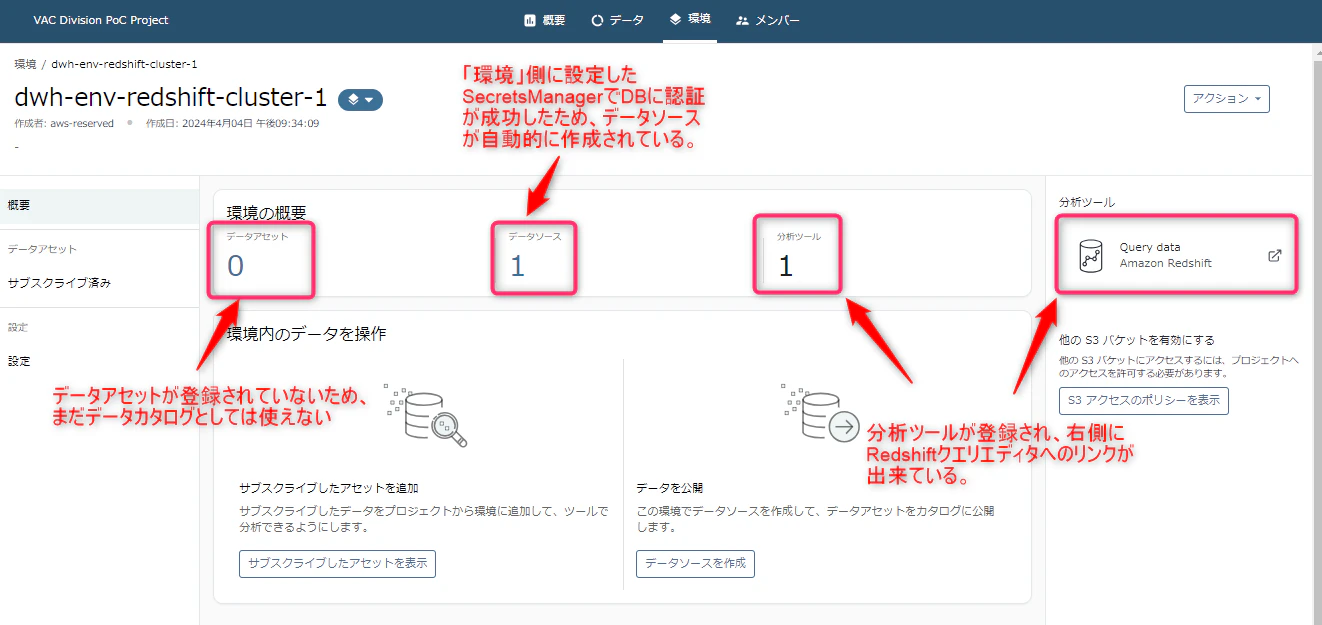This screenshot has width=1322, height=625.
Task: Click the 分析ツール count 1
Action: coord(785,265)
